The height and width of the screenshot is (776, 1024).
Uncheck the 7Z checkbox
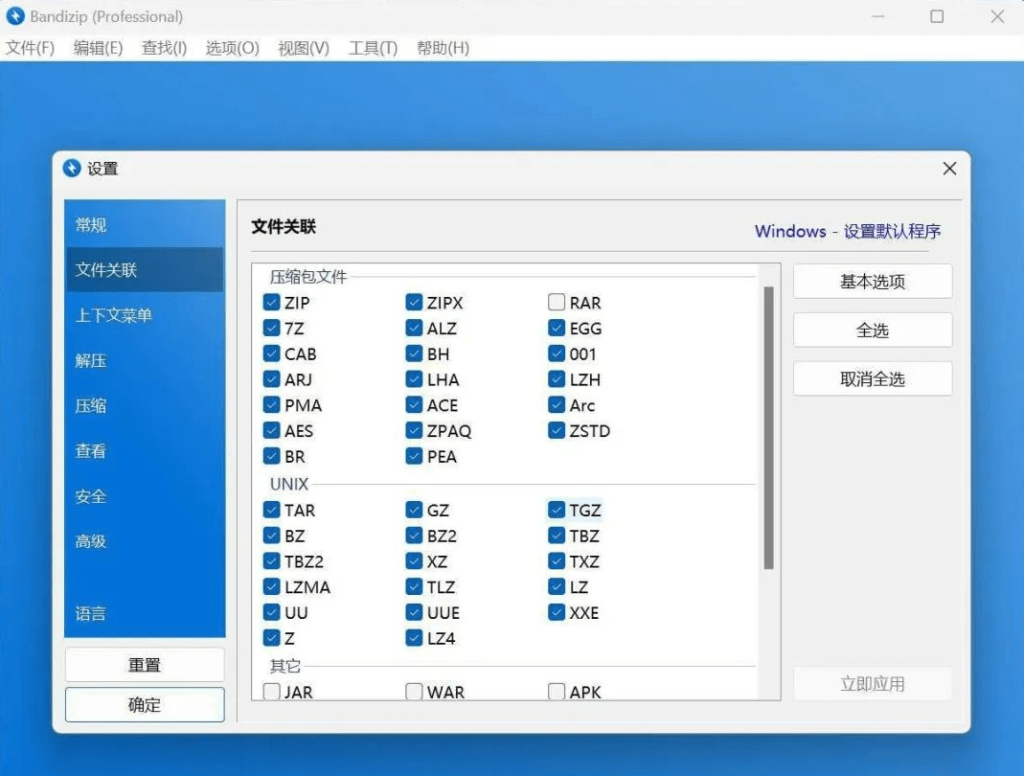click(x=272, y=328)
